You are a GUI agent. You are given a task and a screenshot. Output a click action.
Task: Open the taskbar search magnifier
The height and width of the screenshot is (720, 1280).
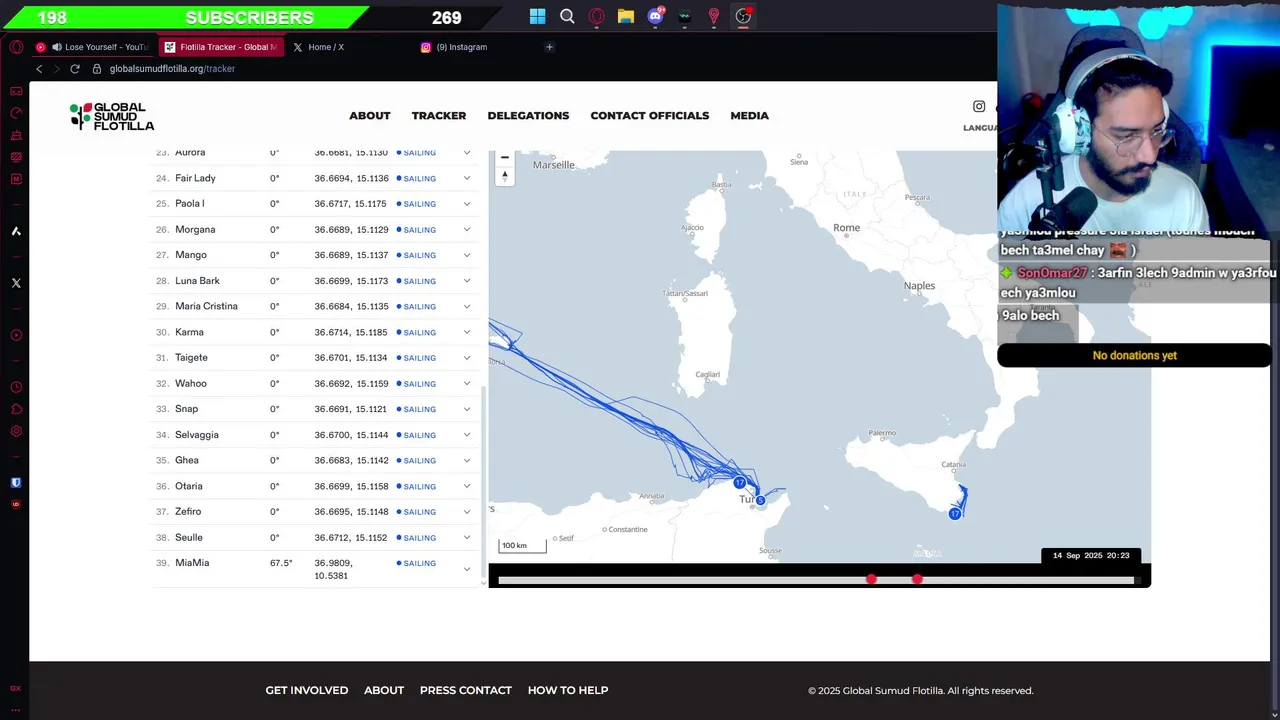pos(567,16)
